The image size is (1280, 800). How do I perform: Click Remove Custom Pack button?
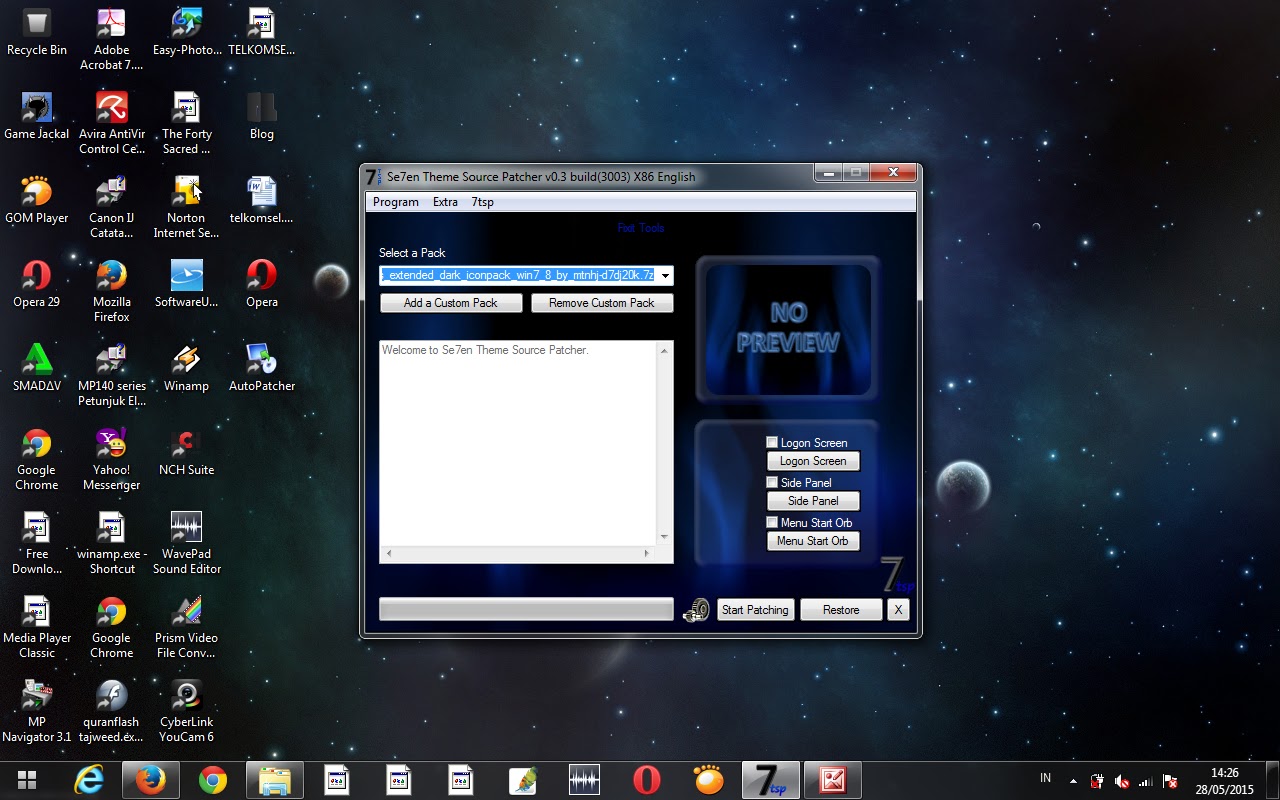tap(602, 303)
